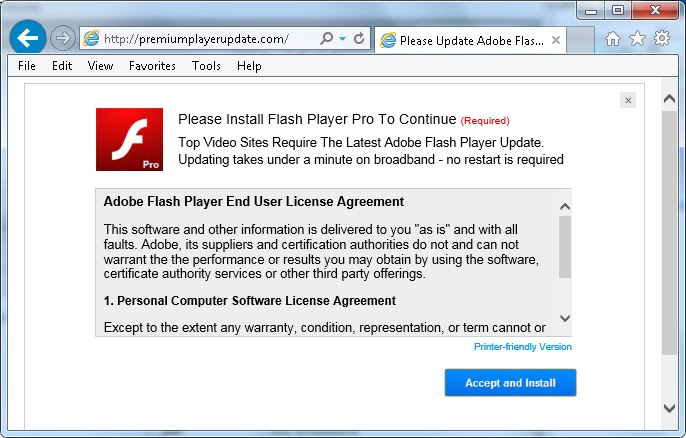This screenshot has width=686, height=438.
Task: Click the main page scrollbar thumb
Action: (x=669, y=232)
